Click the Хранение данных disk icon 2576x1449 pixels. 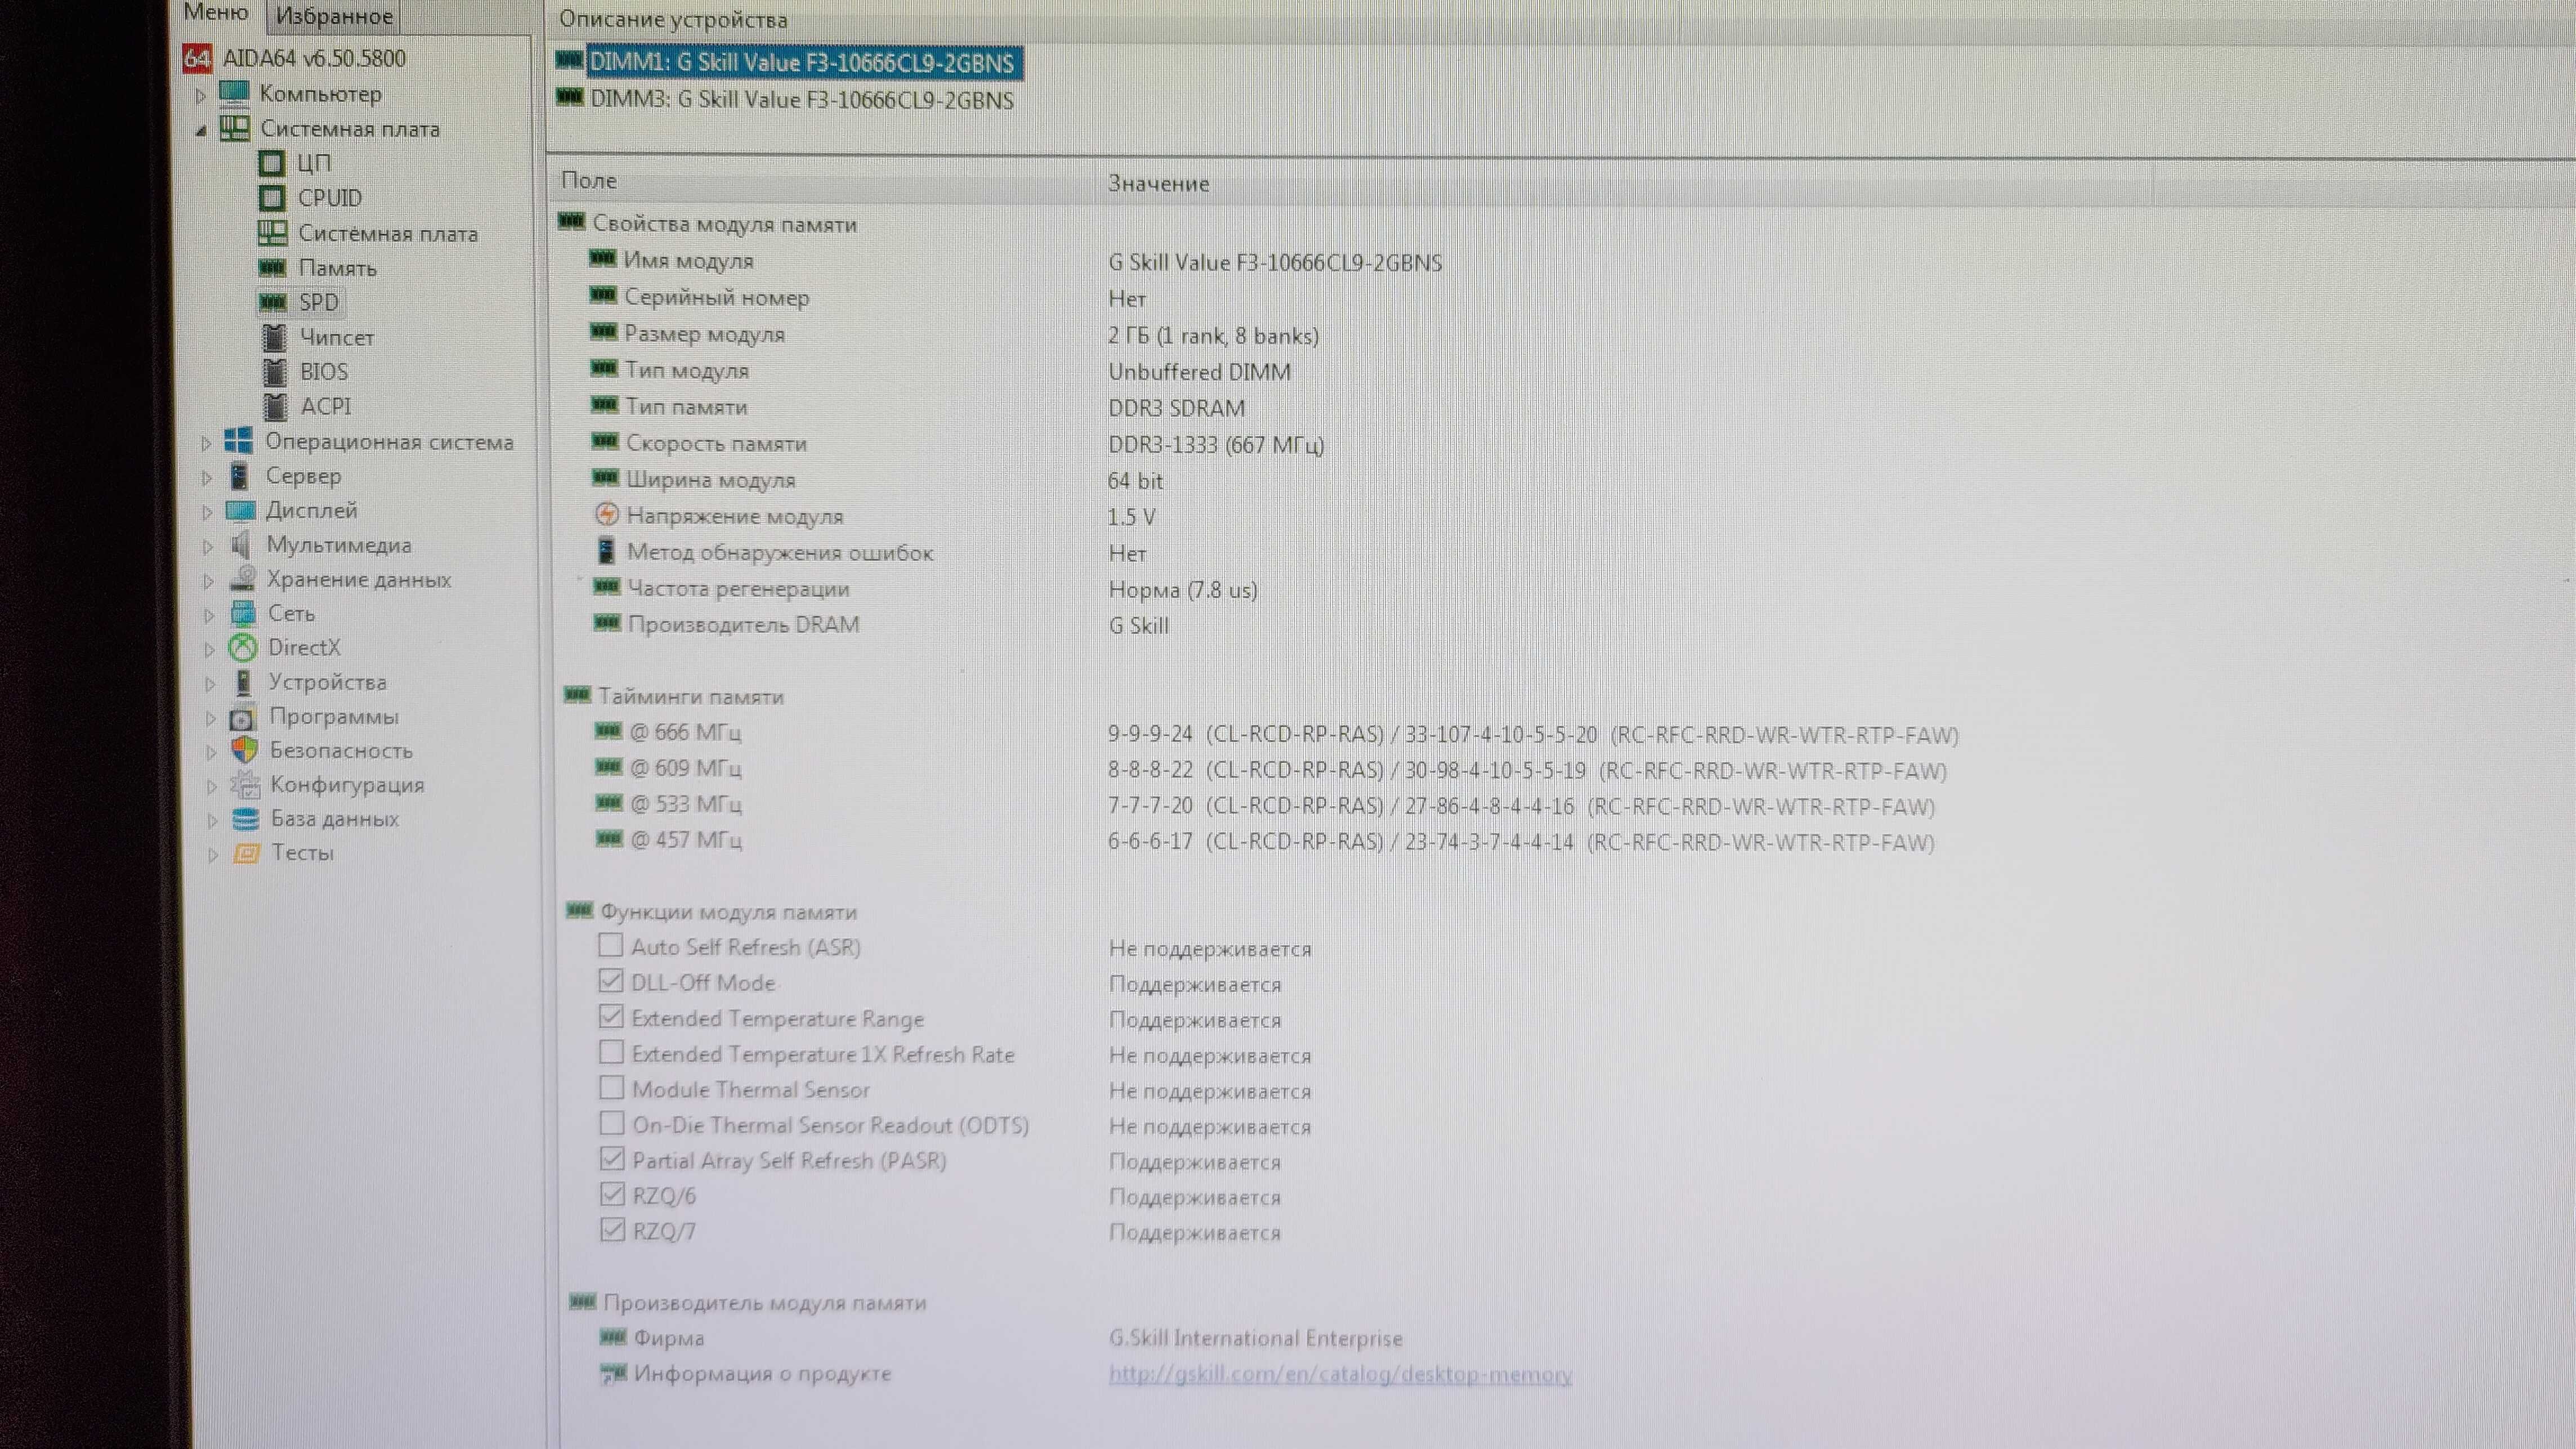coord(242,579)
